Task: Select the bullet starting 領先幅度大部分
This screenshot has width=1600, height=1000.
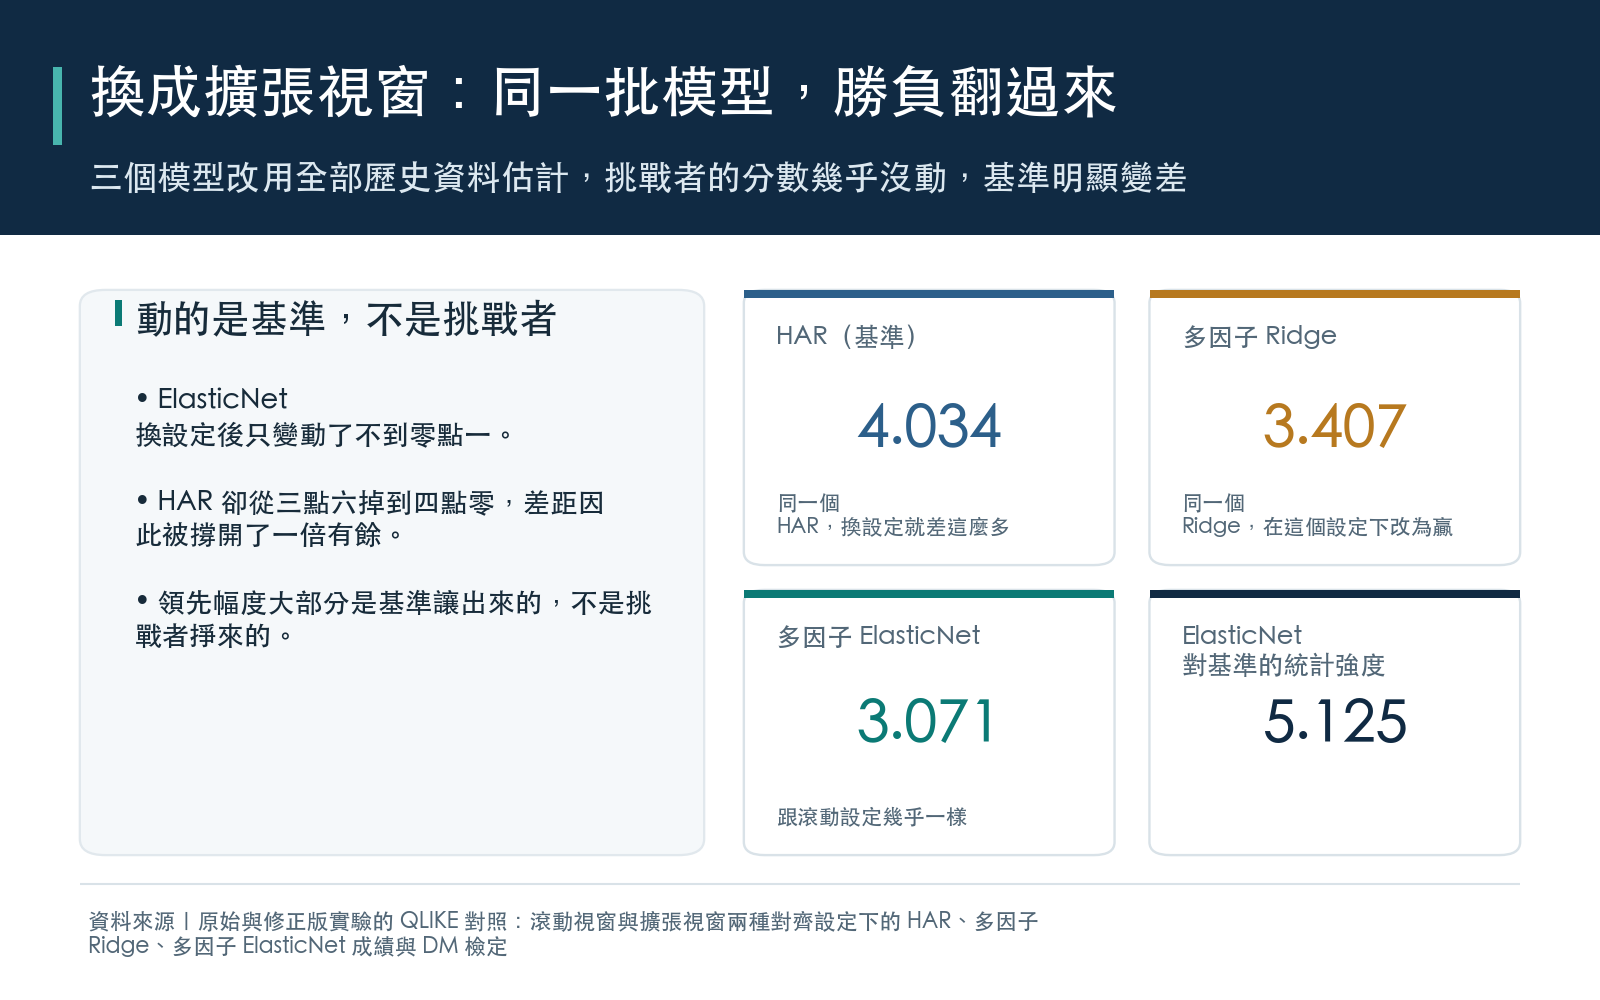Action: 393,618
